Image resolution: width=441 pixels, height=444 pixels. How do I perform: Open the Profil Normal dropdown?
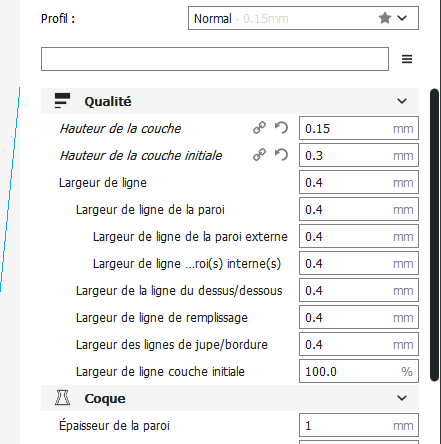tap(303, 18)
